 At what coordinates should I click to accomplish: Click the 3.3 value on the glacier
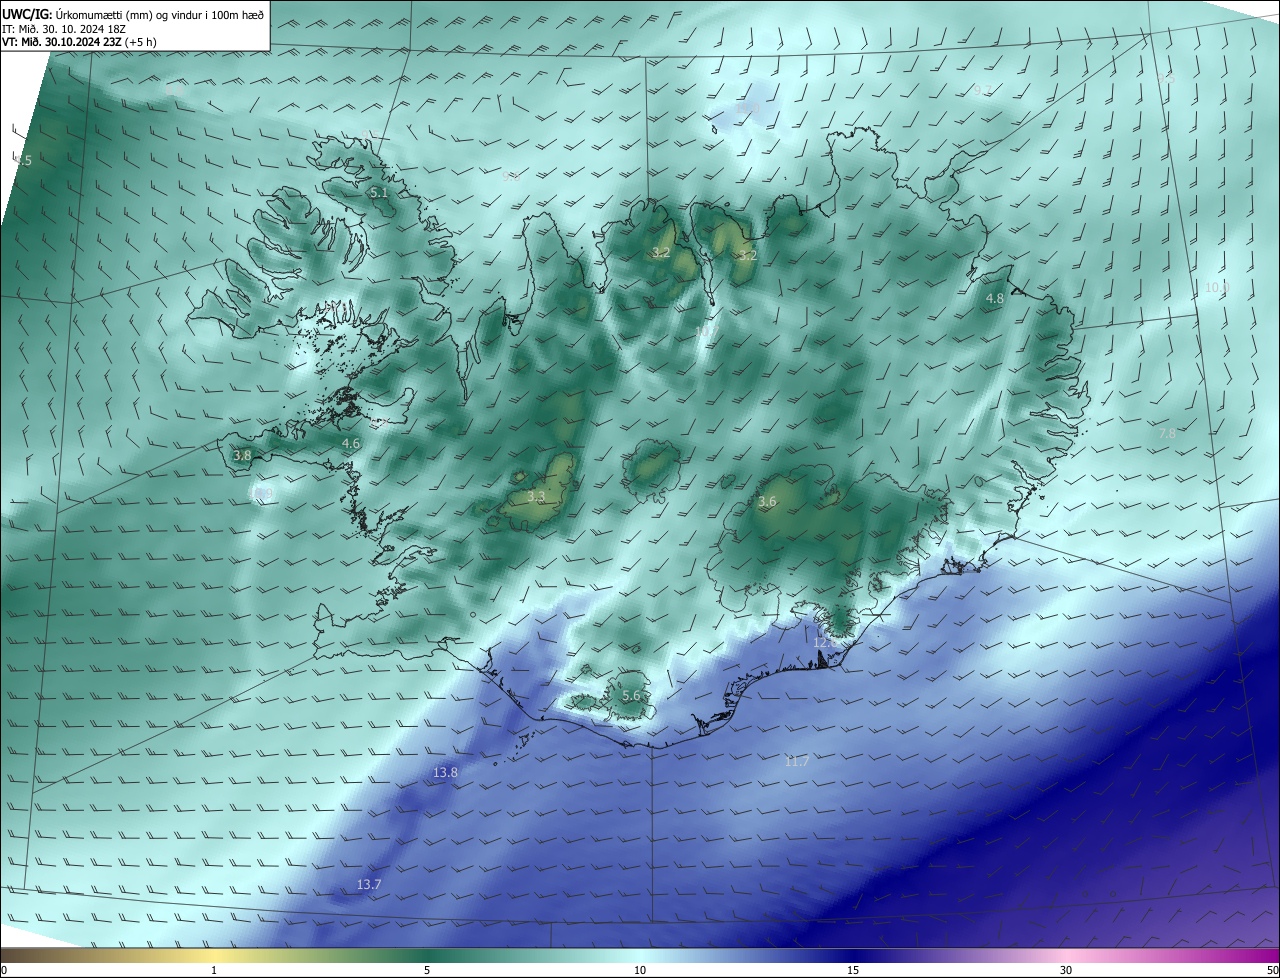click(x=536, y=497)
